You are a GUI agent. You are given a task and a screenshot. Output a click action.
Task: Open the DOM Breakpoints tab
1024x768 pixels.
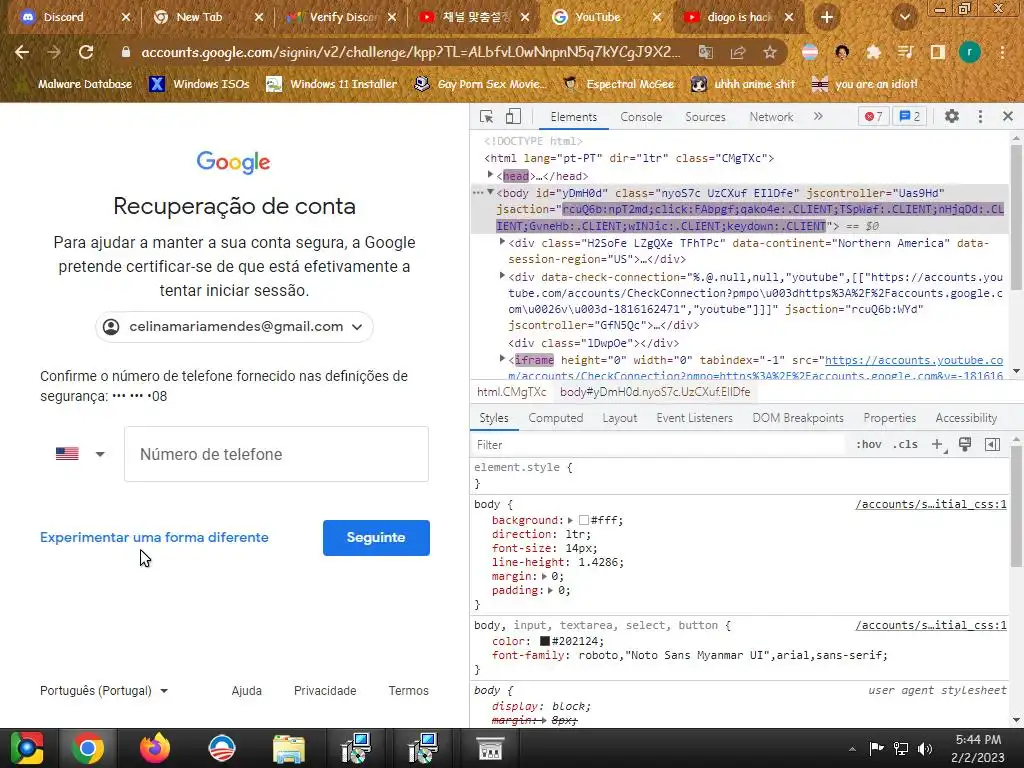798,418
